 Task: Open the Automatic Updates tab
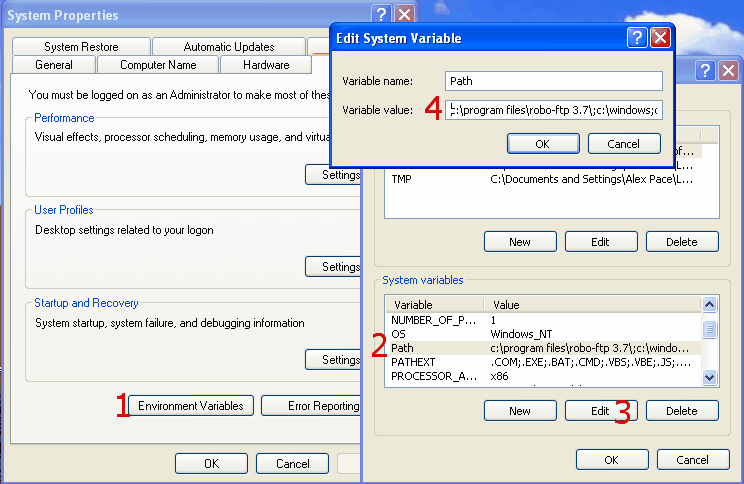click(x=227, y=47)
